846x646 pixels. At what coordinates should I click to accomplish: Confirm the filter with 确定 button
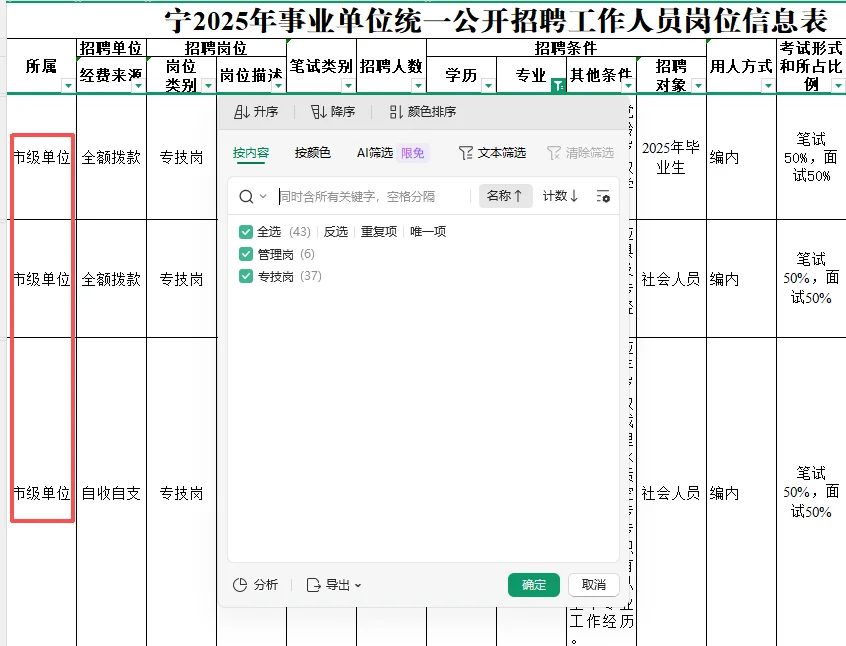(x=534, y=585)
